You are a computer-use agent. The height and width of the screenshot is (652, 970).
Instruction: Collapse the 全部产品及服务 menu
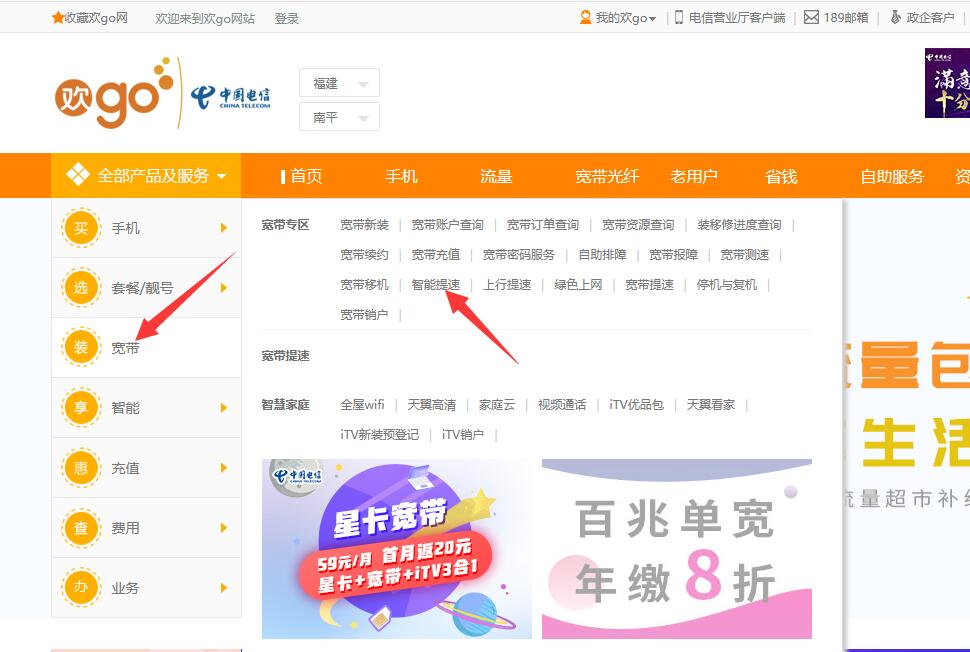[146, 176]
